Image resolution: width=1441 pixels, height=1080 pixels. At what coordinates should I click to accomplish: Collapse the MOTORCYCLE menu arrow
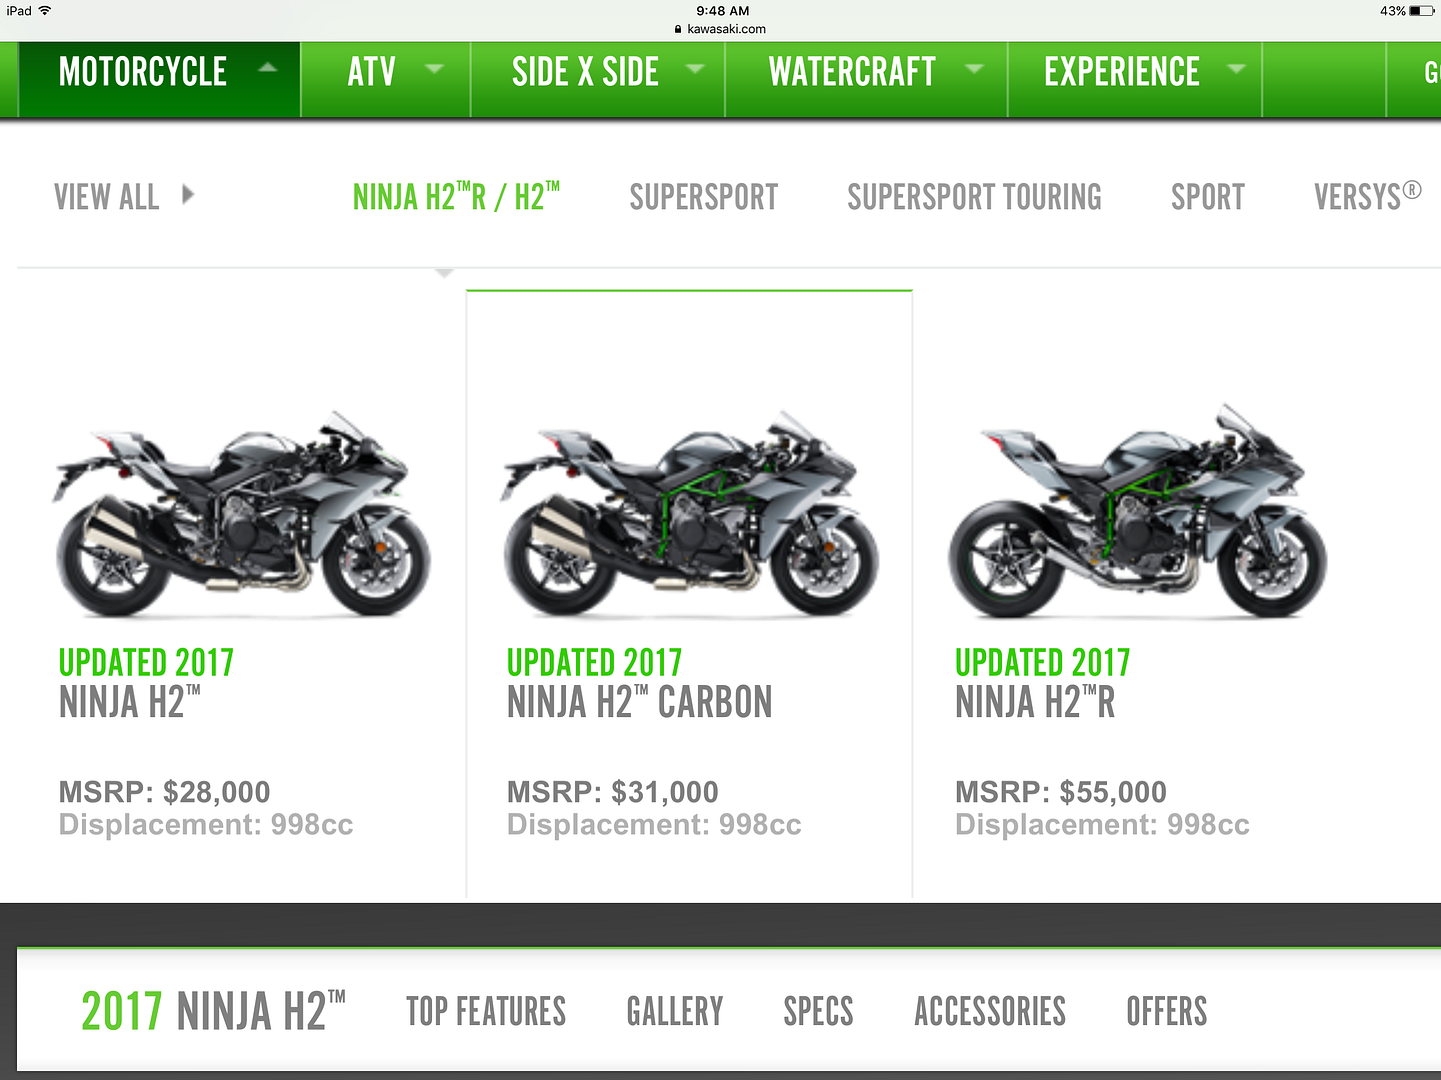[x=268, y=69]
